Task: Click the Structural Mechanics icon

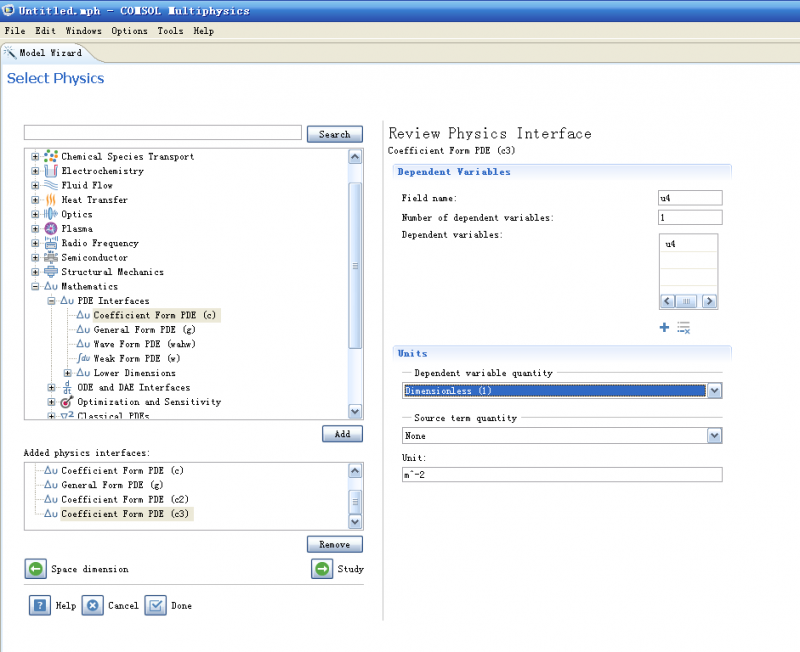Action: (x=51, y=271)
